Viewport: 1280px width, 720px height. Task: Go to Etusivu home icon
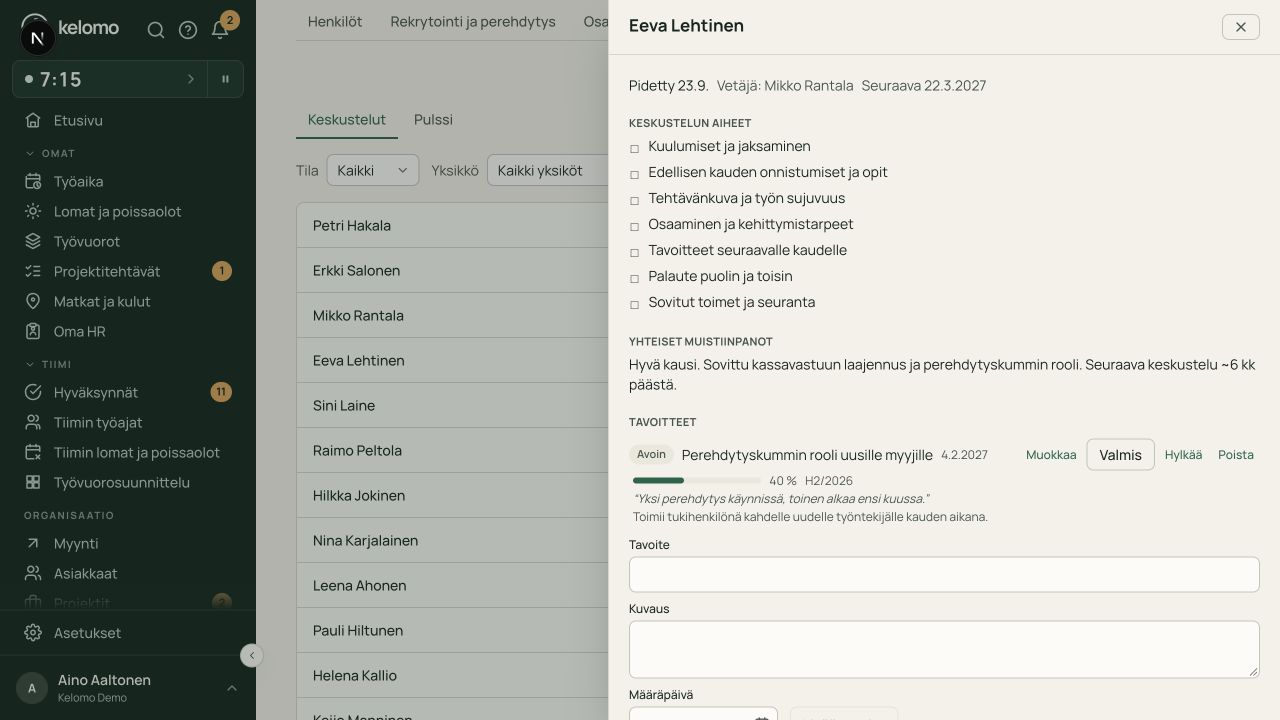tap(33, 120)
